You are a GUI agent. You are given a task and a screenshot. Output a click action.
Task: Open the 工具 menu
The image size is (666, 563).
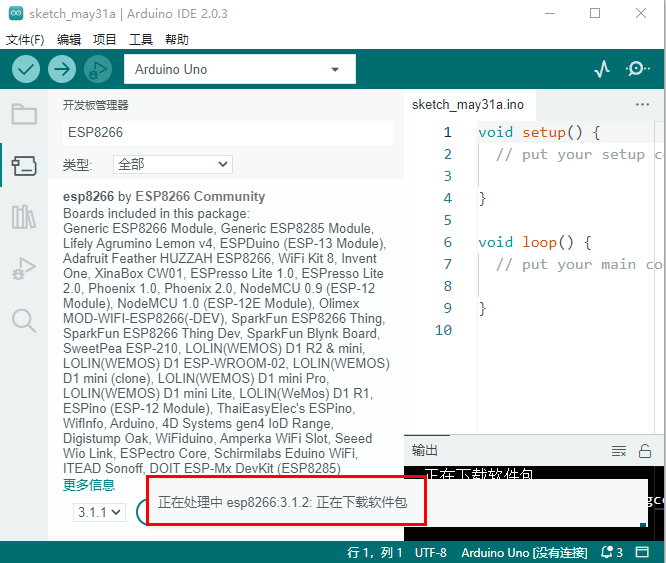[141, 40]
